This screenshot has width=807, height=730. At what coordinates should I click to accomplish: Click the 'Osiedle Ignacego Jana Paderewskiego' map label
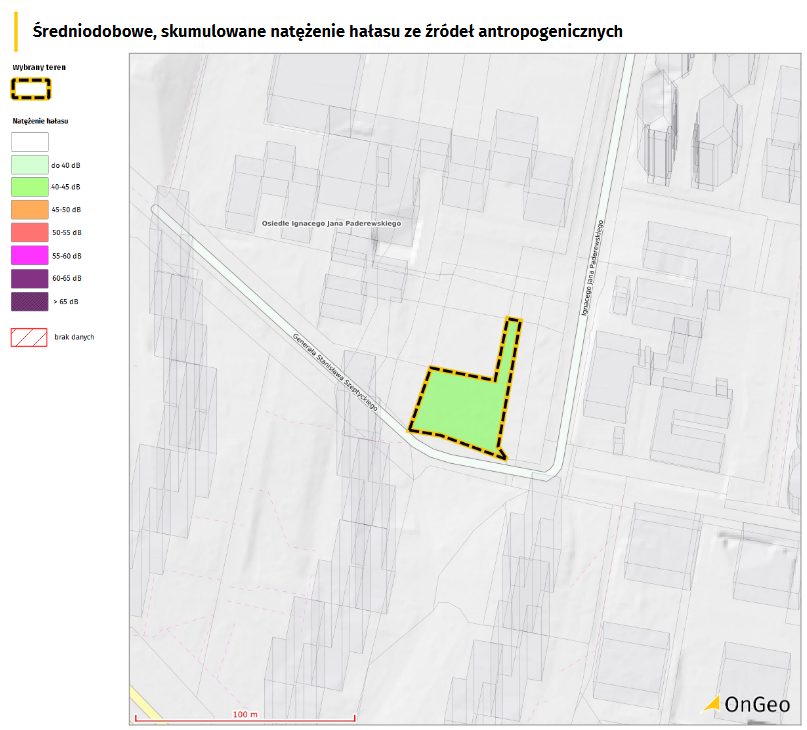pyautogui.click(x=330, y=223)
